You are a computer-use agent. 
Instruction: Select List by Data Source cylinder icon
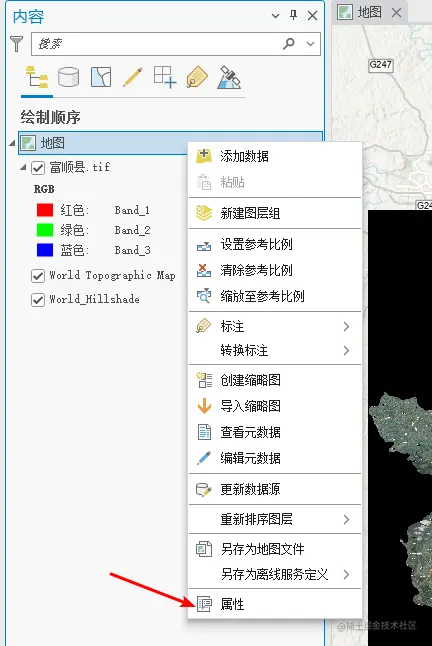(x=68, y=77)
